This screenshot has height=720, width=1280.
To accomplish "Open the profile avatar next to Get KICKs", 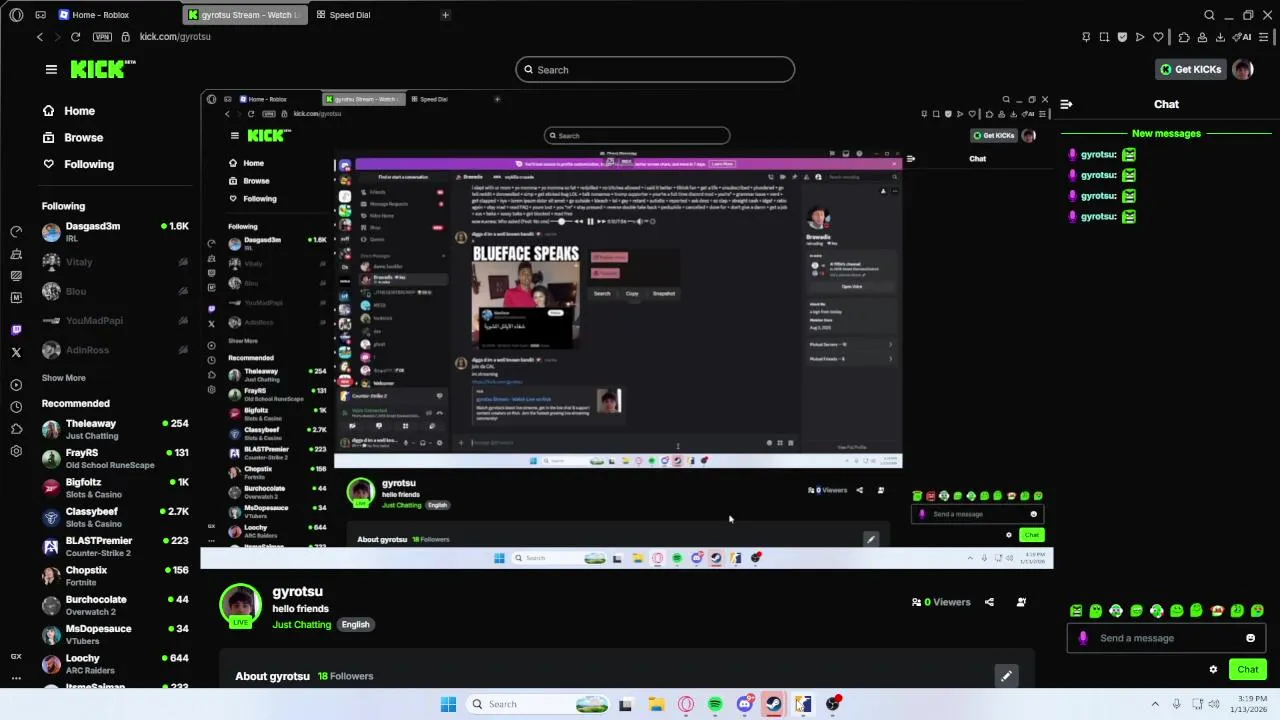I will tap(1243, 69).
